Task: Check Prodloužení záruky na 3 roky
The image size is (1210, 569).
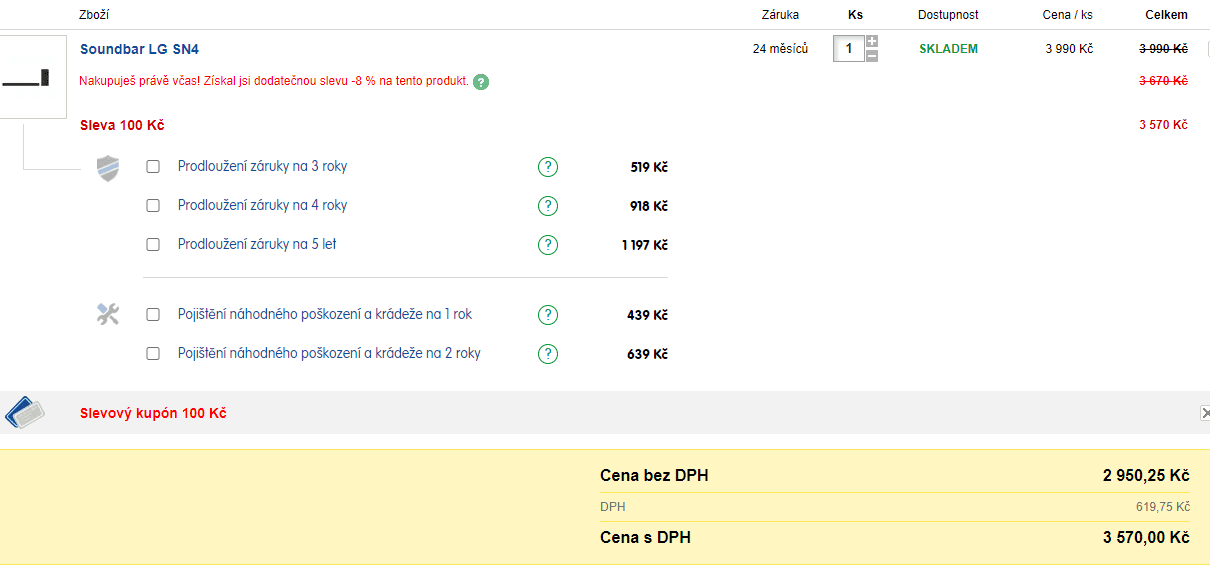Action: tap(153, 167)
